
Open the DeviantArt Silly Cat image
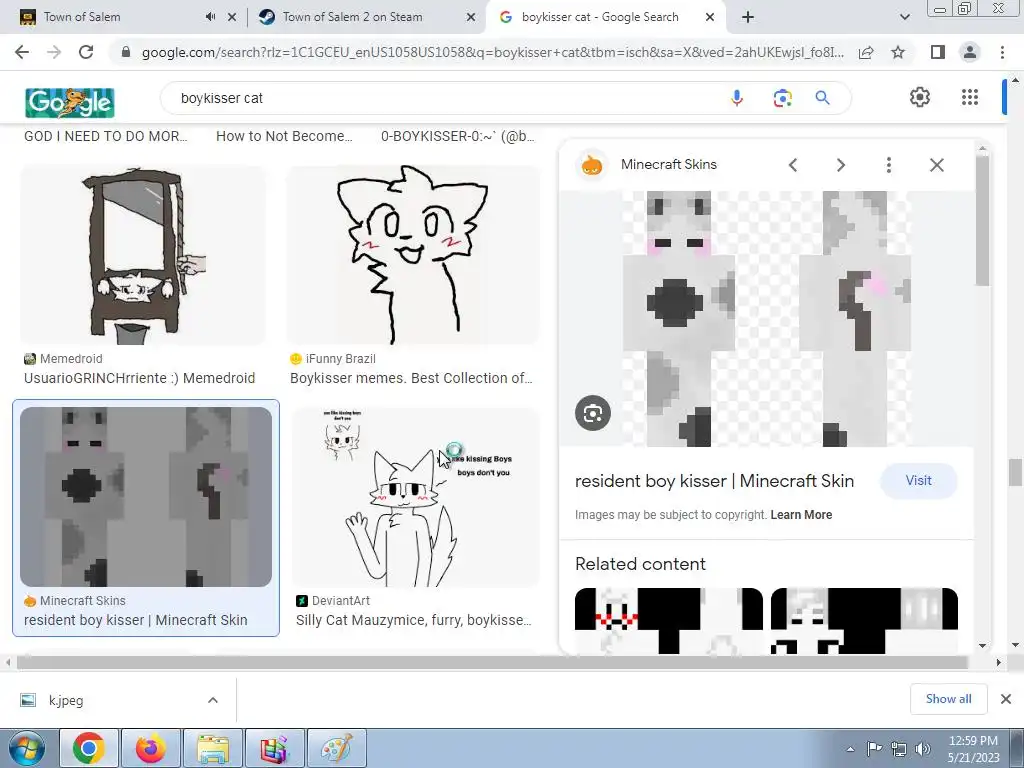tap(416, 498)
